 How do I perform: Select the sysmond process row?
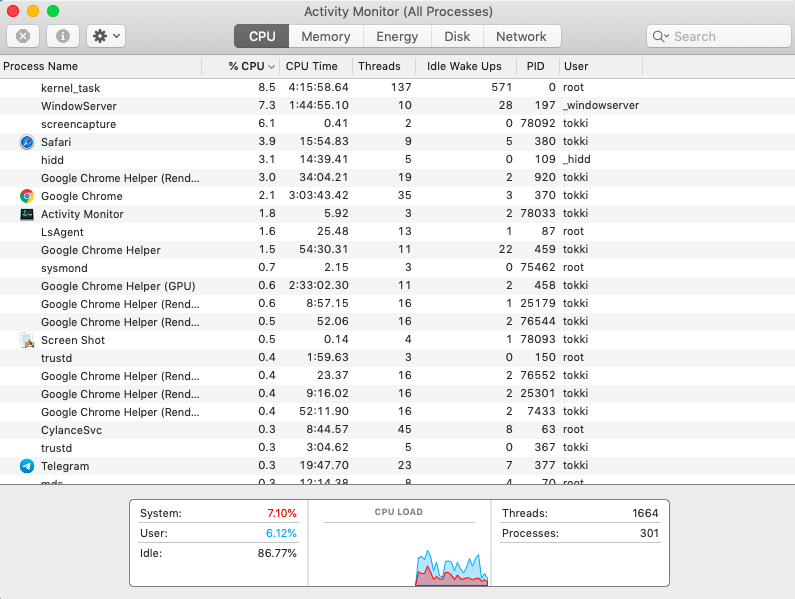[398, 268]
